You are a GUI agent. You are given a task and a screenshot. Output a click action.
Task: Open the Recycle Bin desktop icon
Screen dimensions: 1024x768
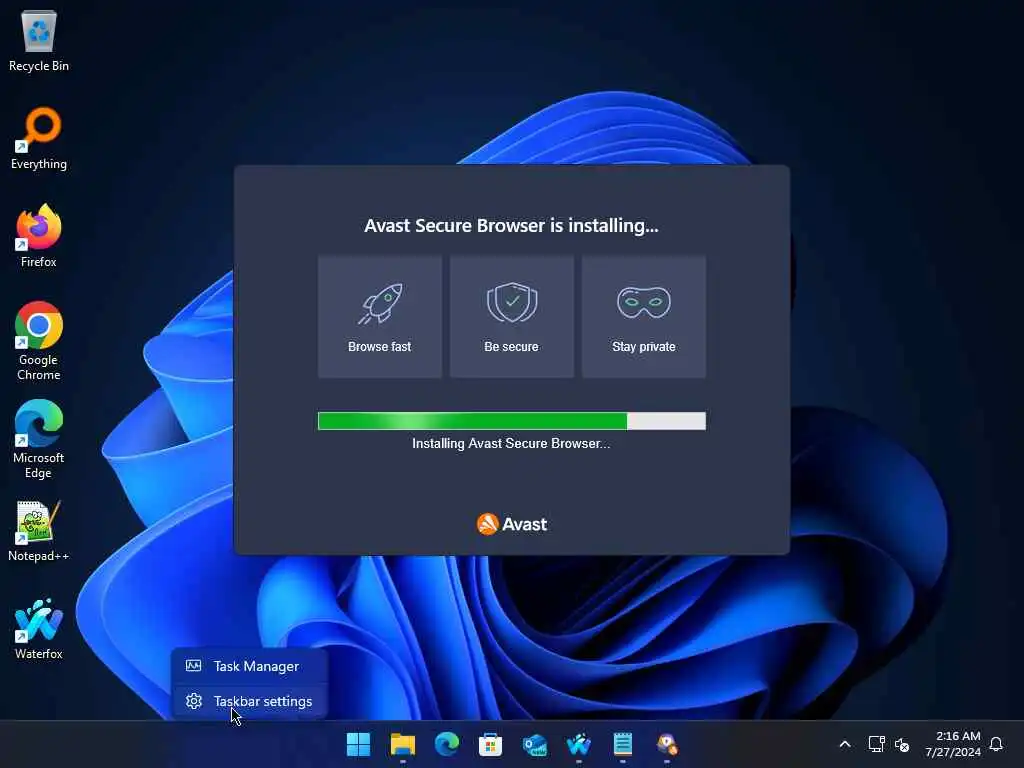click(x=39, y=40)
